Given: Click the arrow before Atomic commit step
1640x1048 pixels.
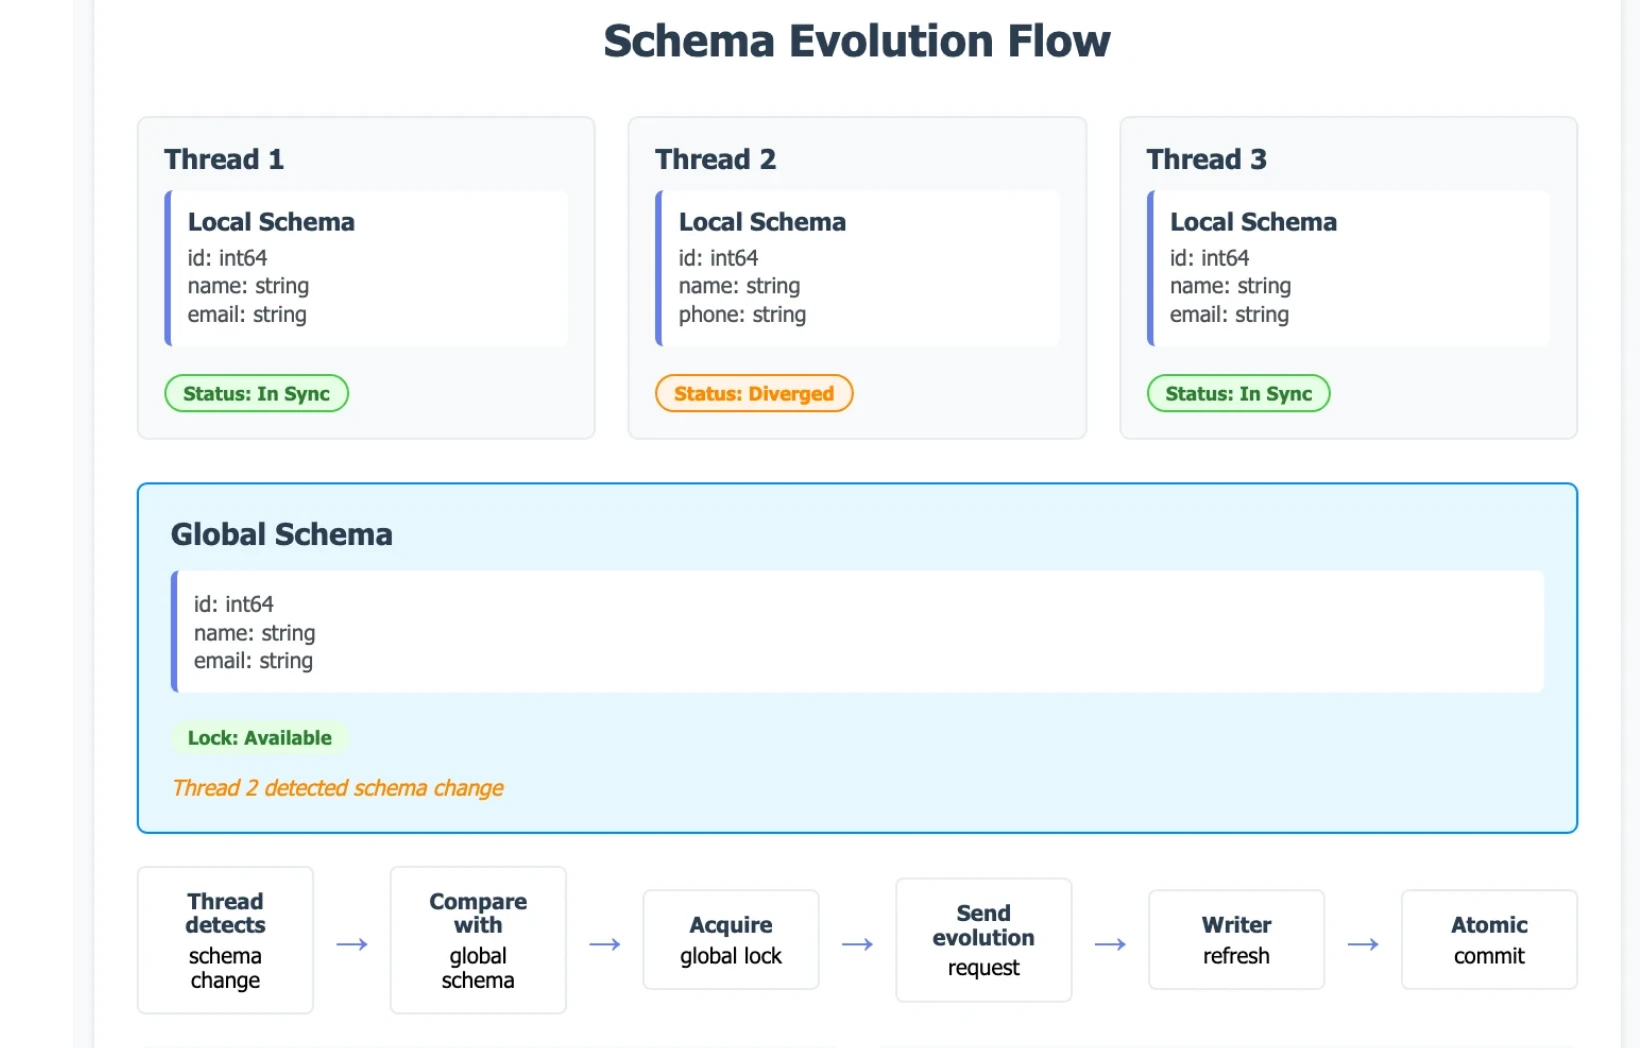Looking at the screenshot, I should (1363, 942).
